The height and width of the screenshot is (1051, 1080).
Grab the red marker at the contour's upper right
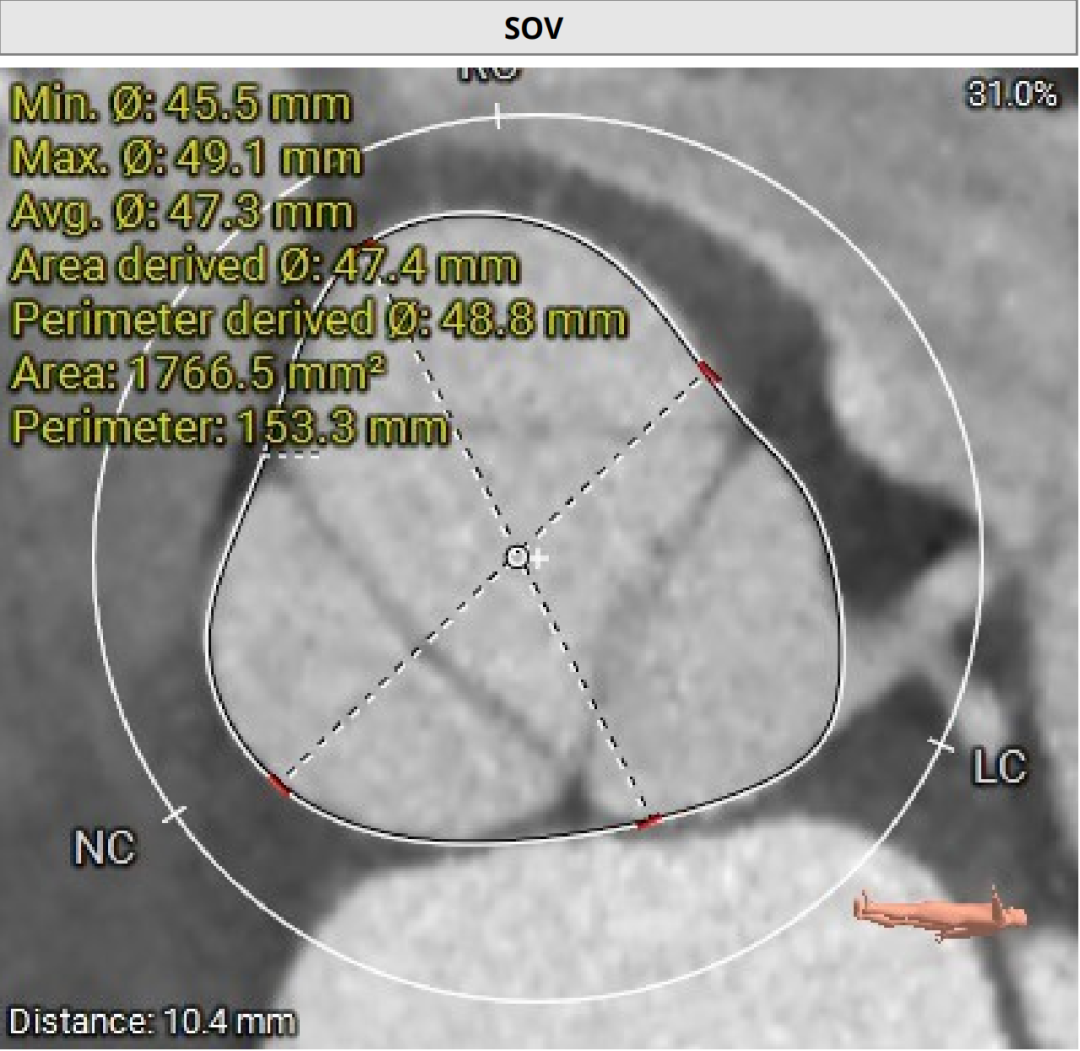(709, 373)
